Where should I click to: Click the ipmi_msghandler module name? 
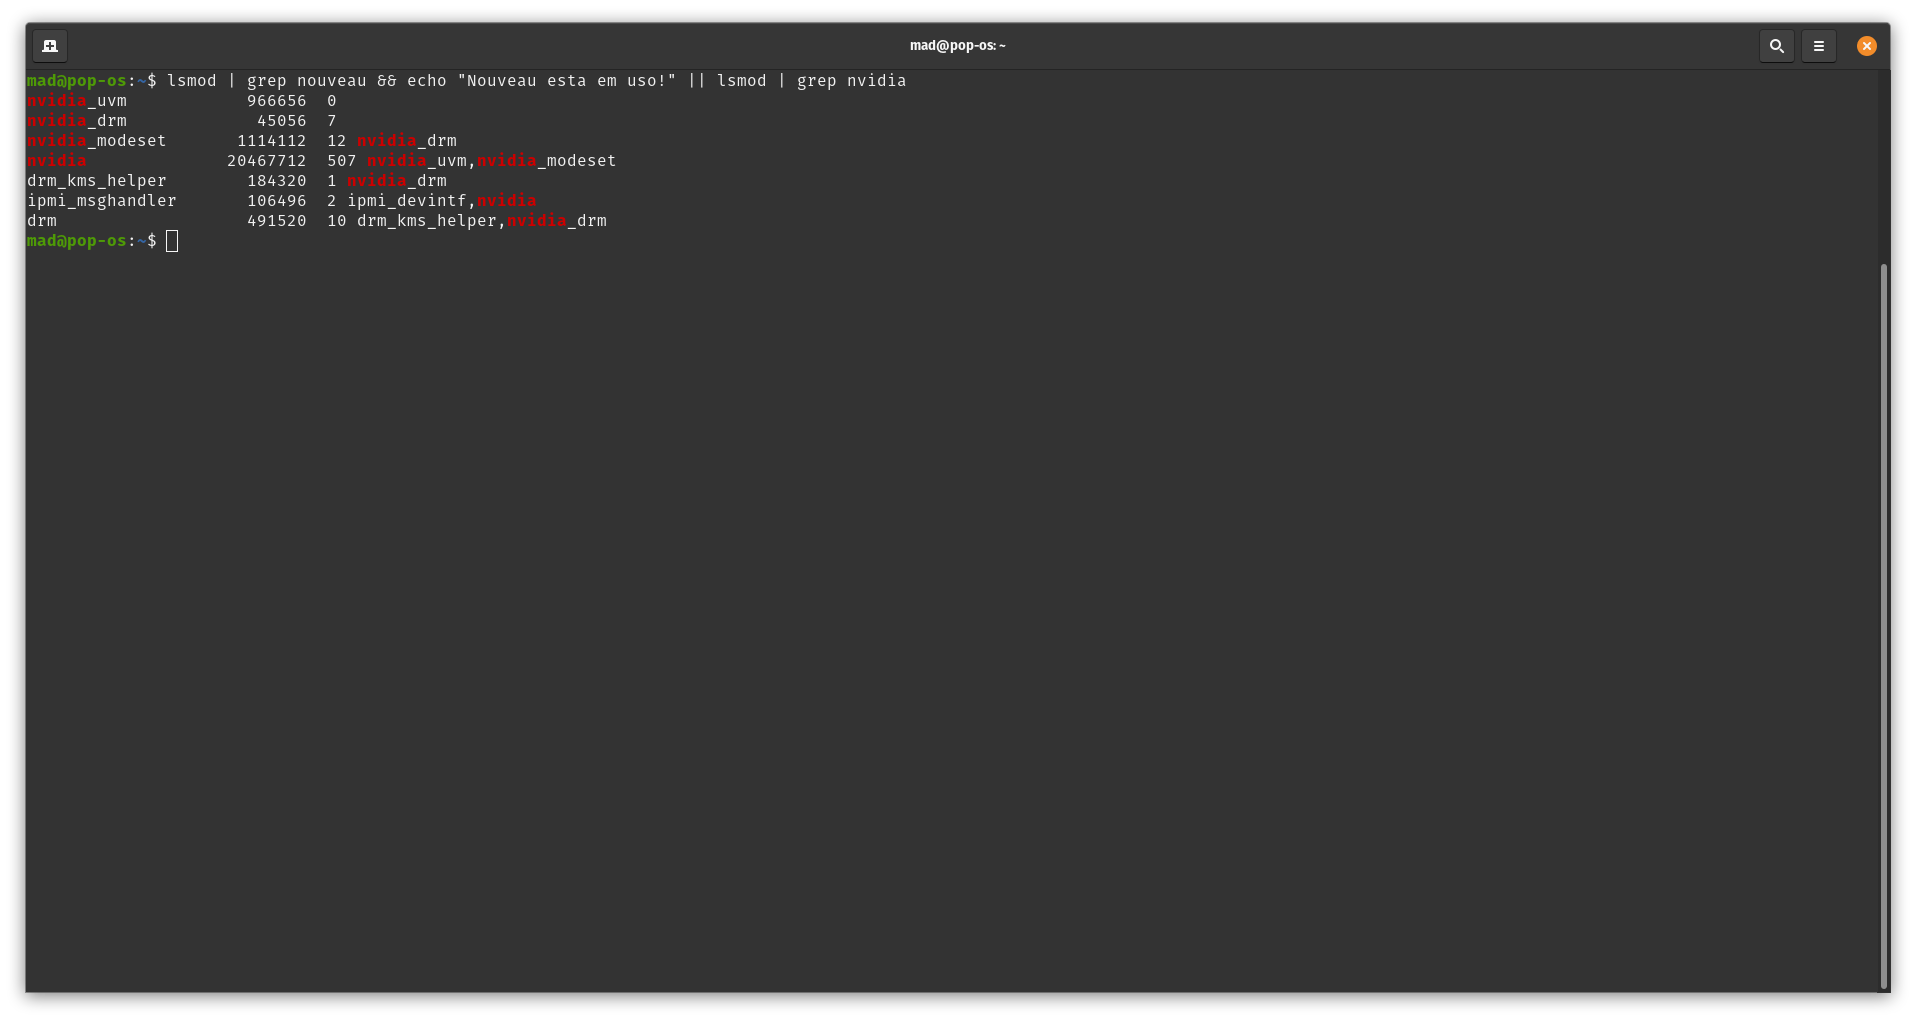pos(102,201)
